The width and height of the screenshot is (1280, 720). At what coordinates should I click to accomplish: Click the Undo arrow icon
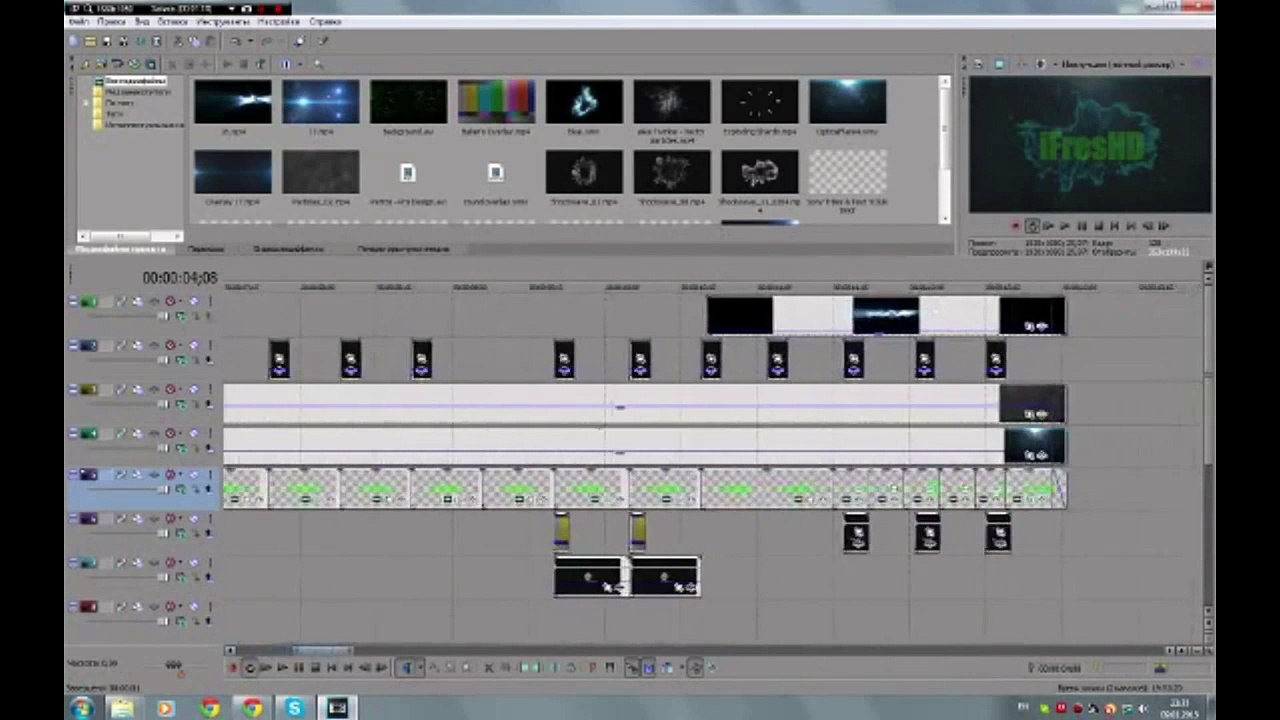coord(235,41)
